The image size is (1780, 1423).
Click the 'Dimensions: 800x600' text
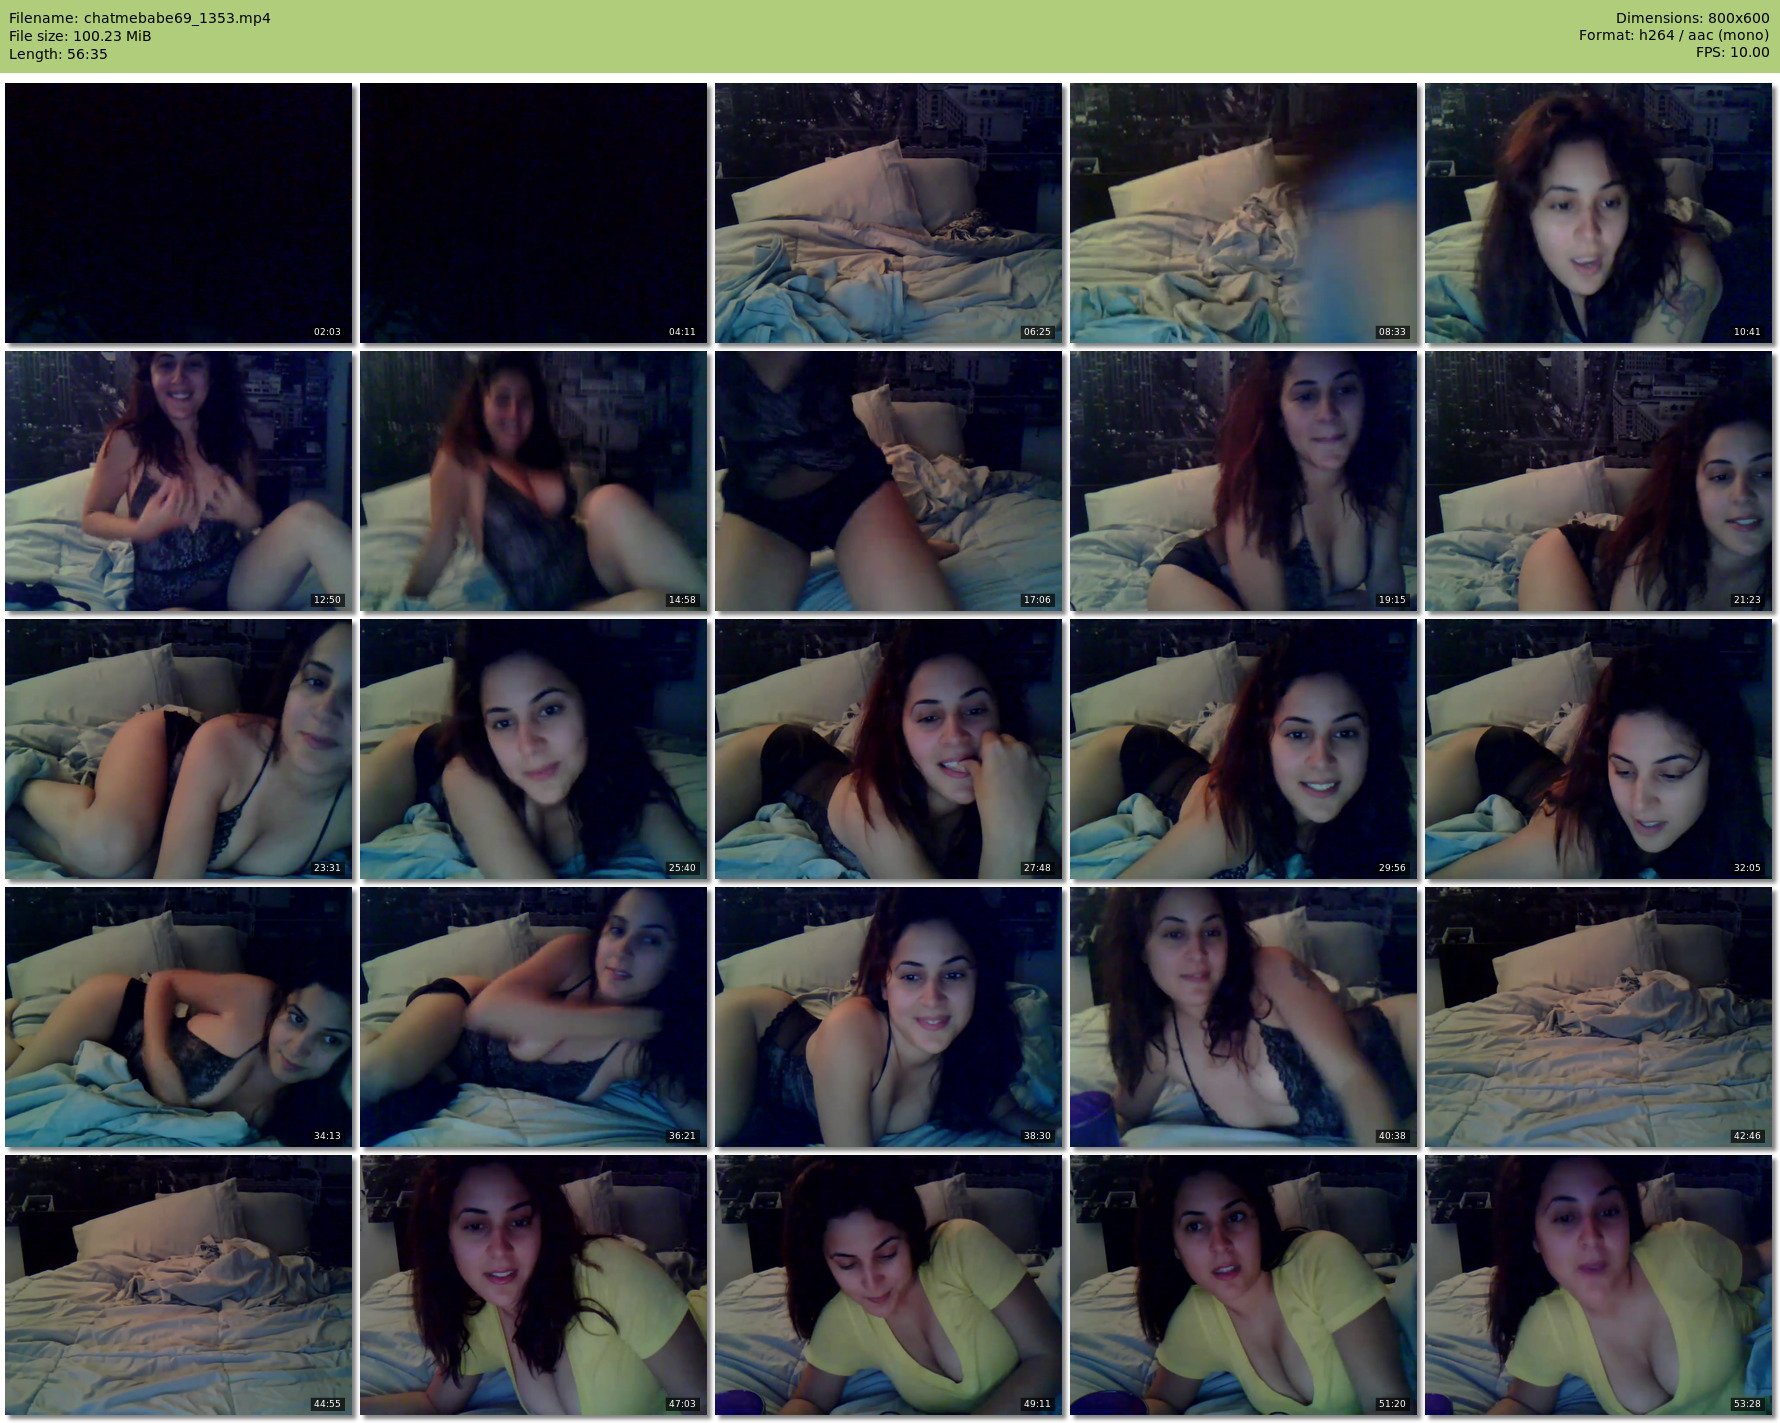[x=1693, y=18]
